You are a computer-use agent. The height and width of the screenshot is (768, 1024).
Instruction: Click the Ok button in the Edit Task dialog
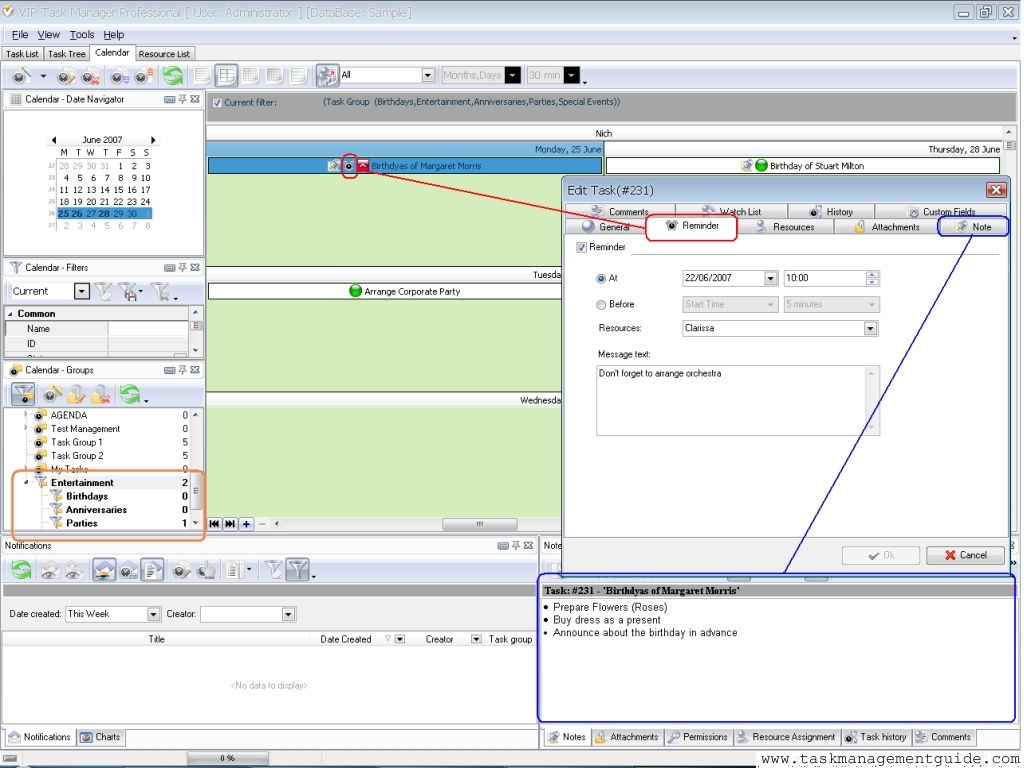point(881,556)
